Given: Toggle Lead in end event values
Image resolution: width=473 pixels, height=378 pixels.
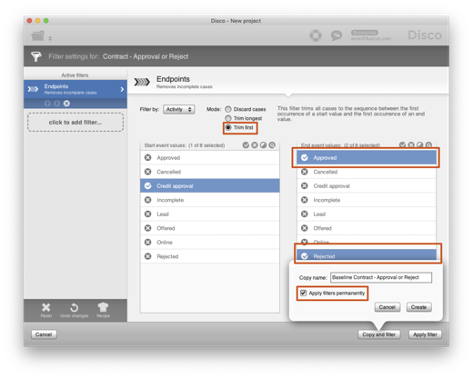Looking at the screenshot, I should (366, 214).
